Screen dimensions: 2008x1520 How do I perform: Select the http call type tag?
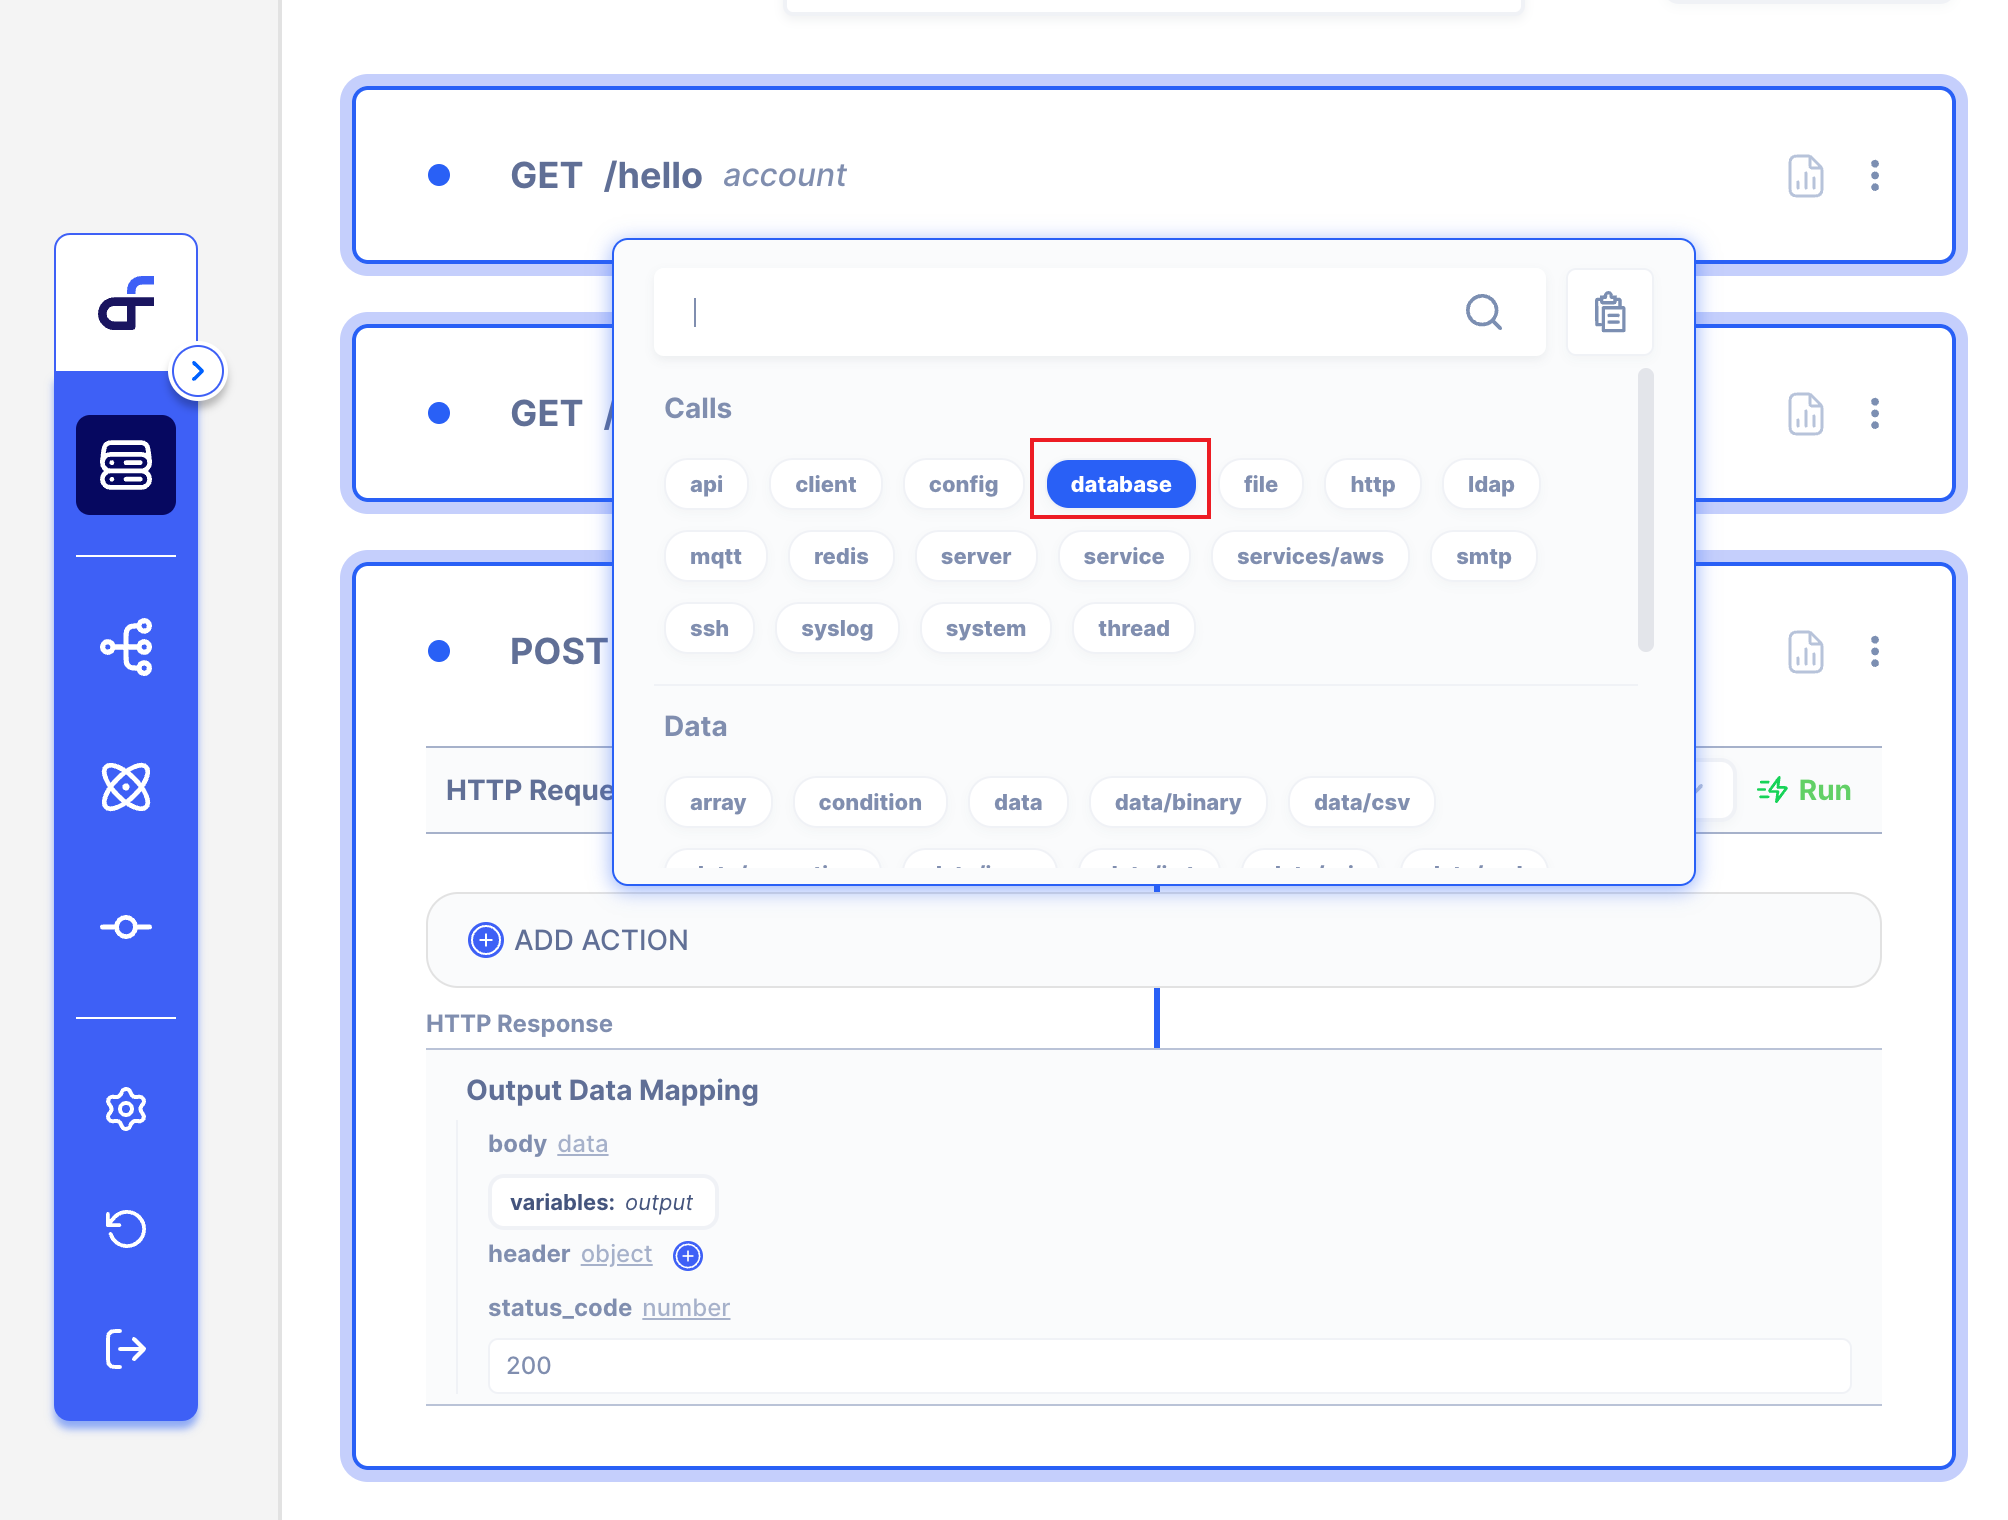[x=1370, y=484]
